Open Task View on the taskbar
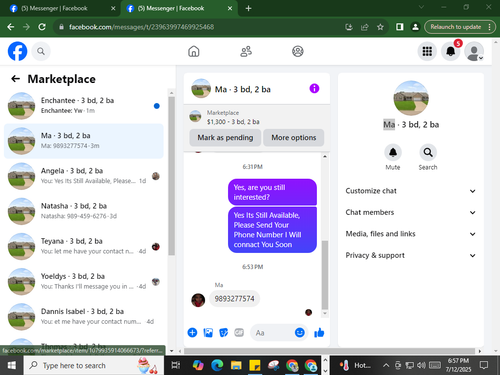Image resolution: width=500 pixels, height=375 pixels. click(176, 365)
